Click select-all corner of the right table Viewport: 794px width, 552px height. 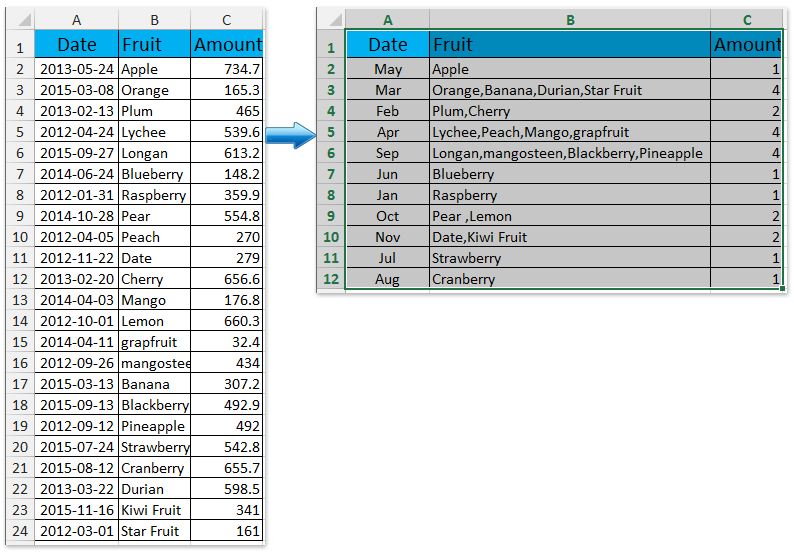330,19
